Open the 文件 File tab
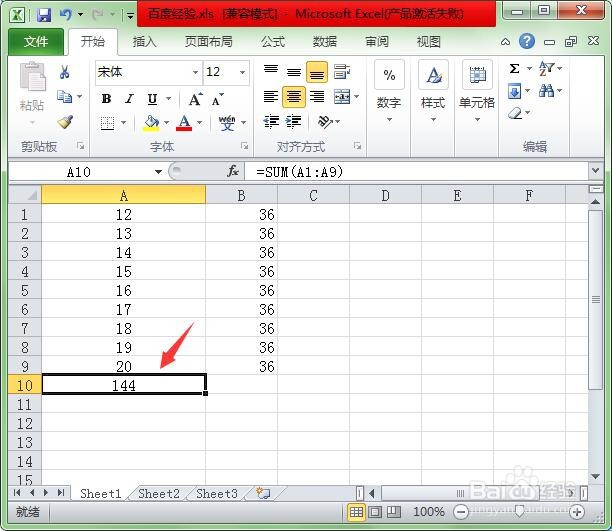This screenshot has height=531, width=612. click(36, 41)
